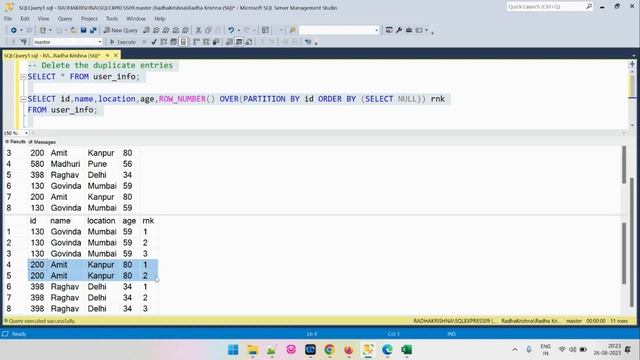This screenshot has width=640, height=360.
Task: Click the Quick Launch search magnifier
Action: 589,7
